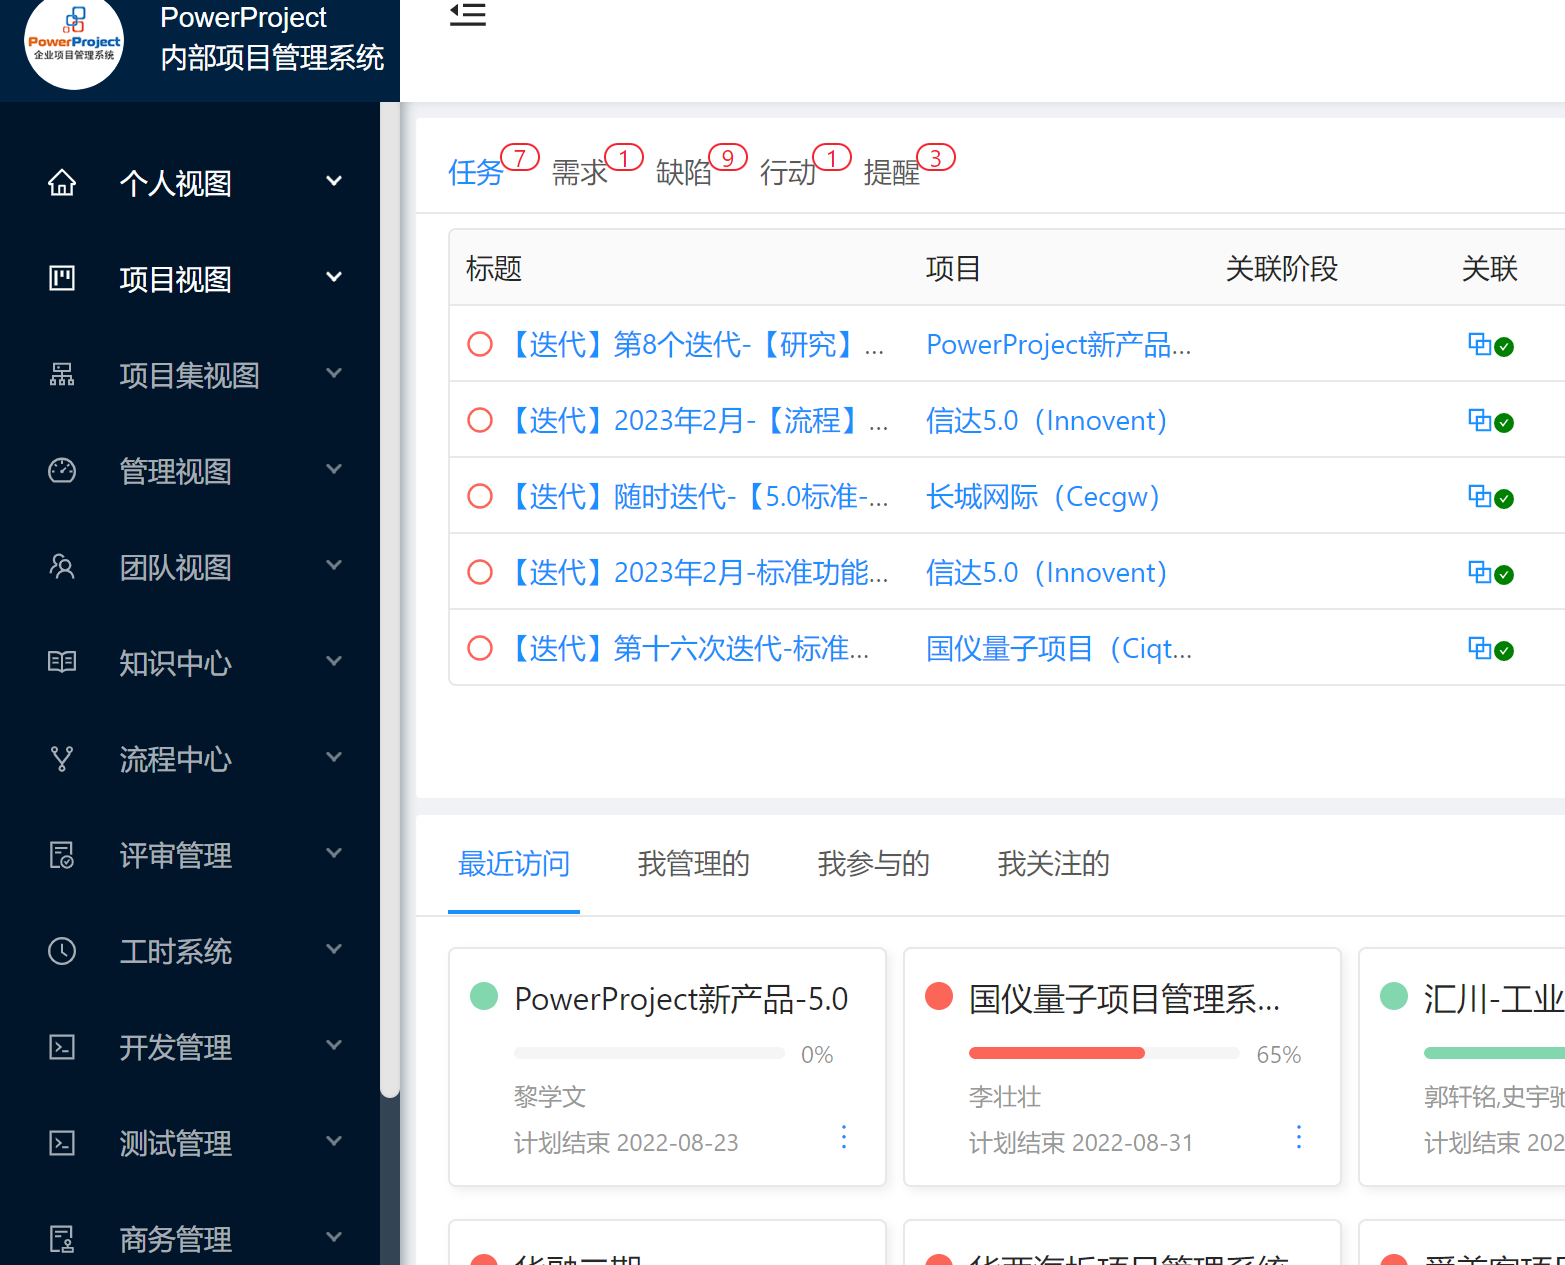
Task: Click red status dot on 国仪量子 card
Action: 939,996
